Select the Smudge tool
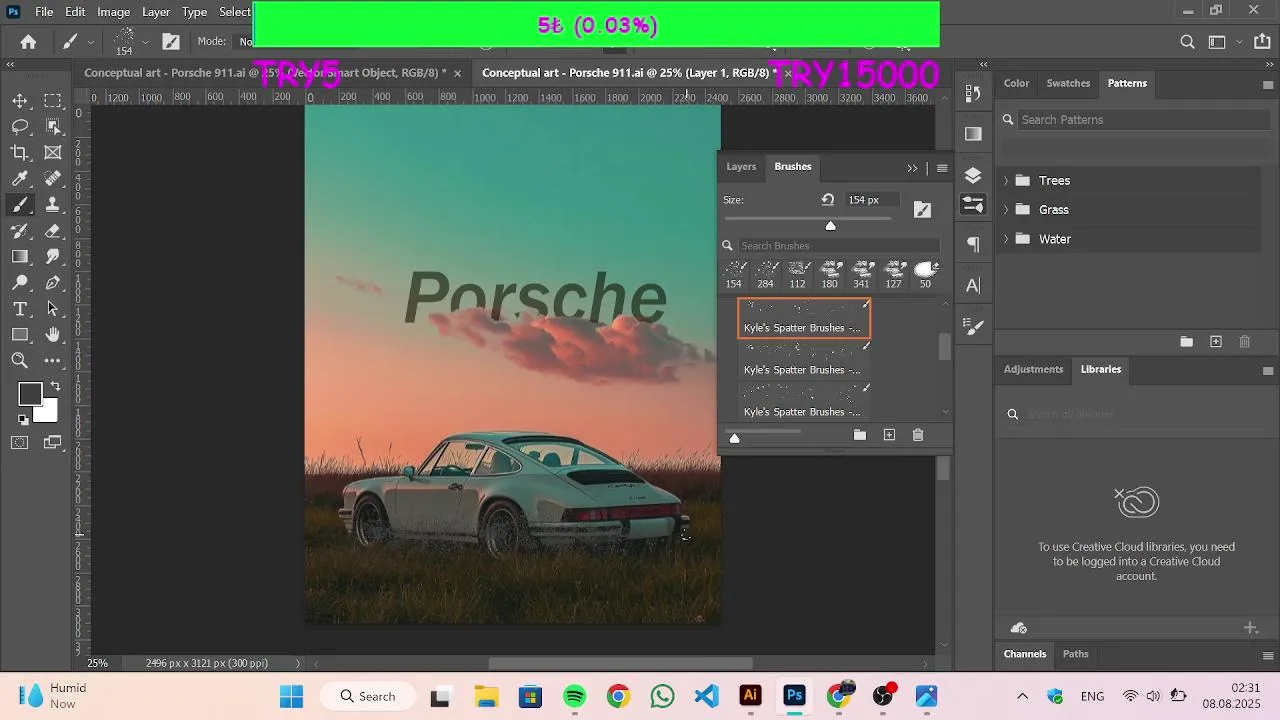1280x720 pixels. tap(53, 257)
